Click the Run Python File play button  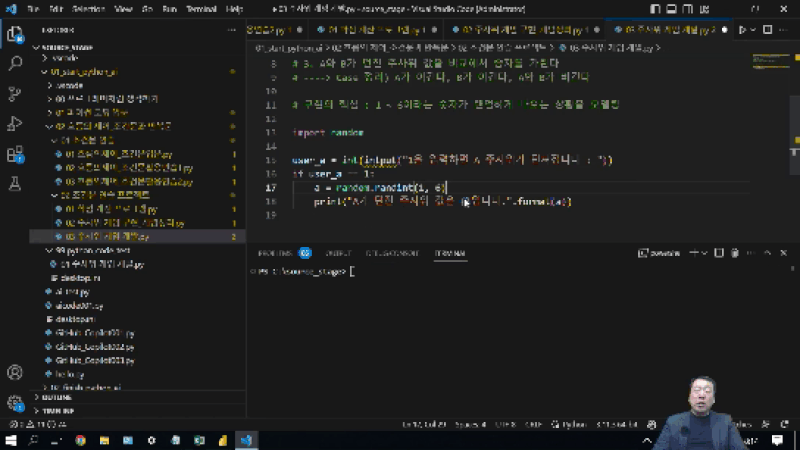[742, 31]
